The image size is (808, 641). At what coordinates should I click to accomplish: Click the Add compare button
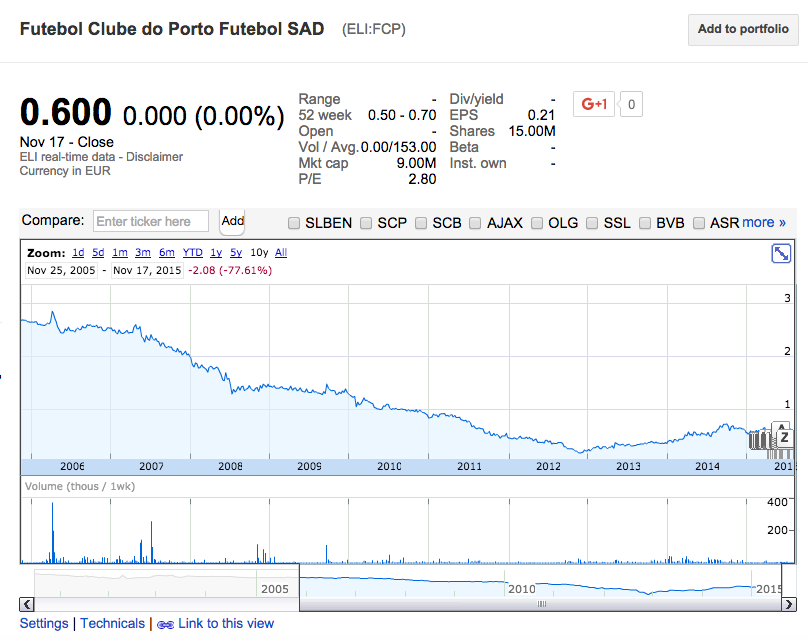[232, 221]
